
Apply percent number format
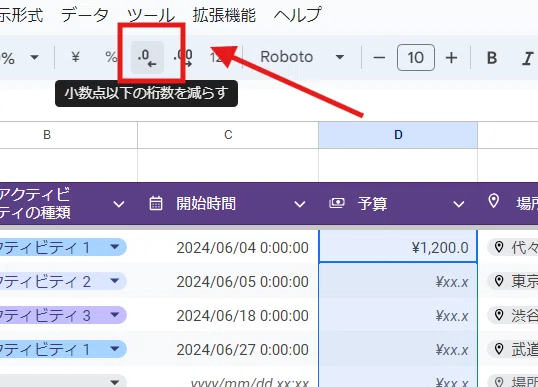[111, 57]
